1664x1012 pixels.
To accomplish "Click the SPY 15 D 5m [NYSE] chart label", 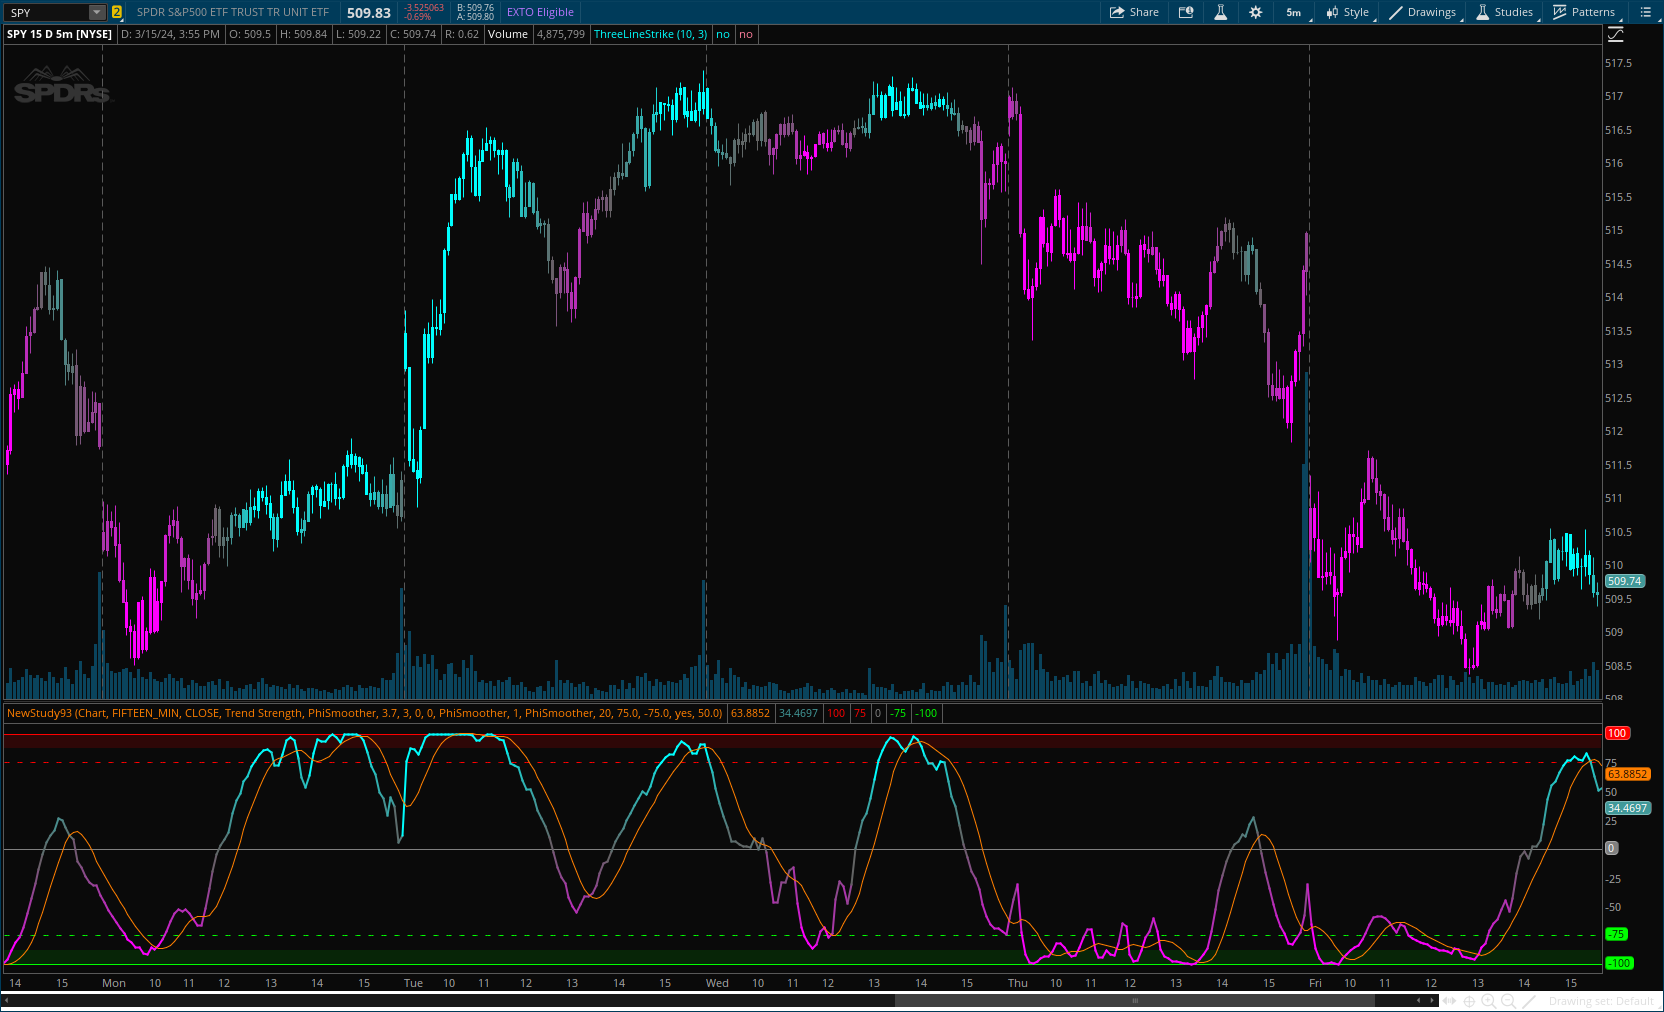I will [59, 34].
